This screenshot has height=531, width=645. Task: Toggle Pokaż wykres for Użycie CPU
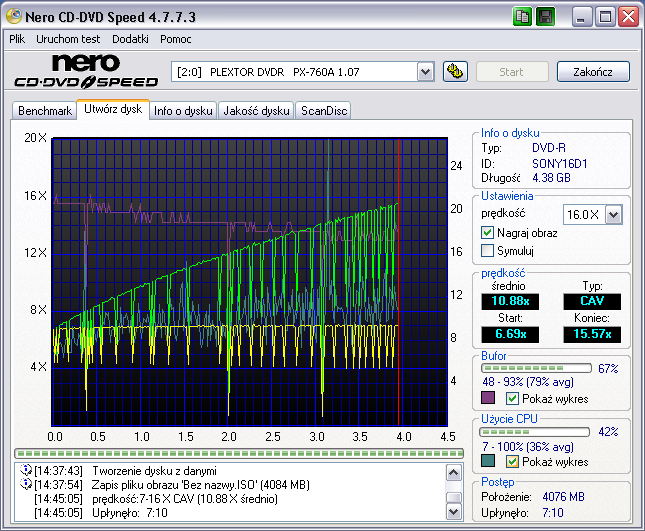(512, 461)
